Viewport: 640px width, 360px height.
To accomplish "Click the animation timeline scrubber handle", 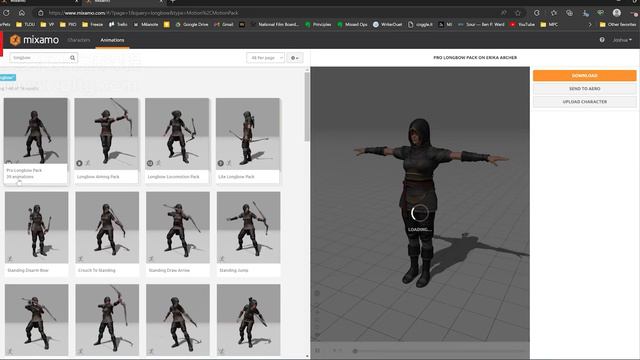I will (355, 351).
